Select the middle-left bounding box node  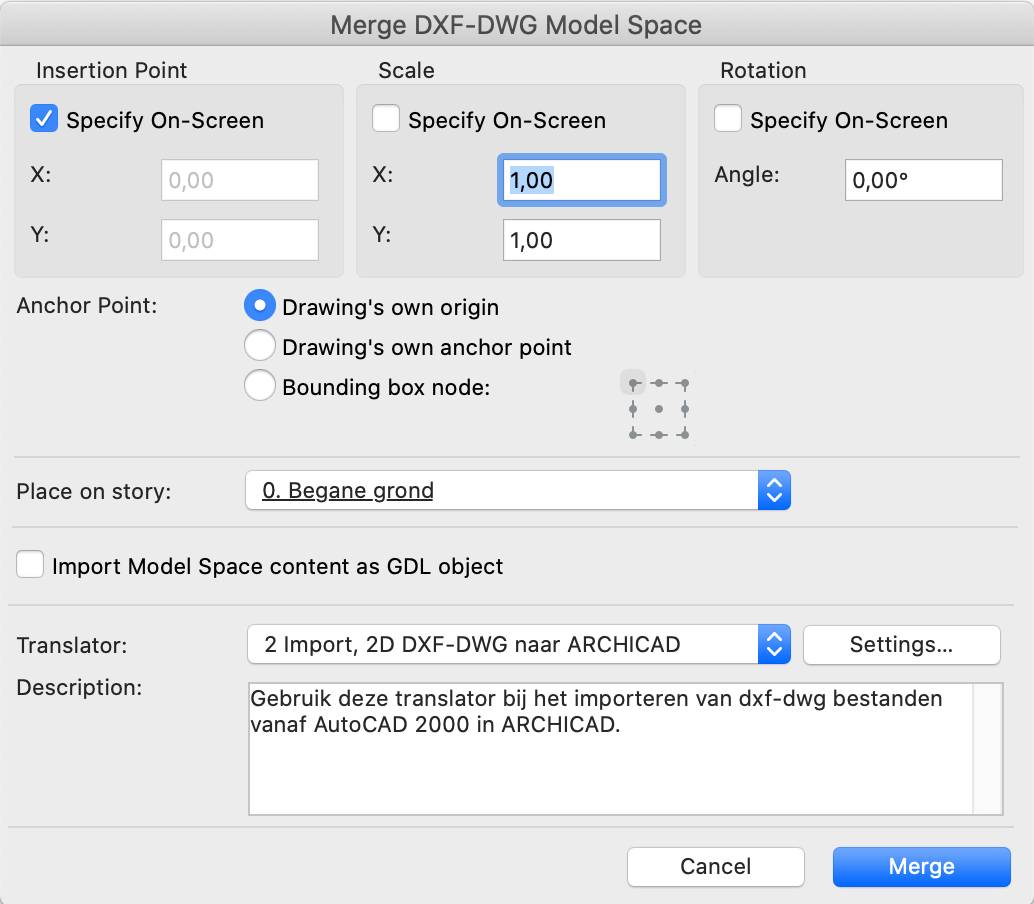(x=633, y=409)
